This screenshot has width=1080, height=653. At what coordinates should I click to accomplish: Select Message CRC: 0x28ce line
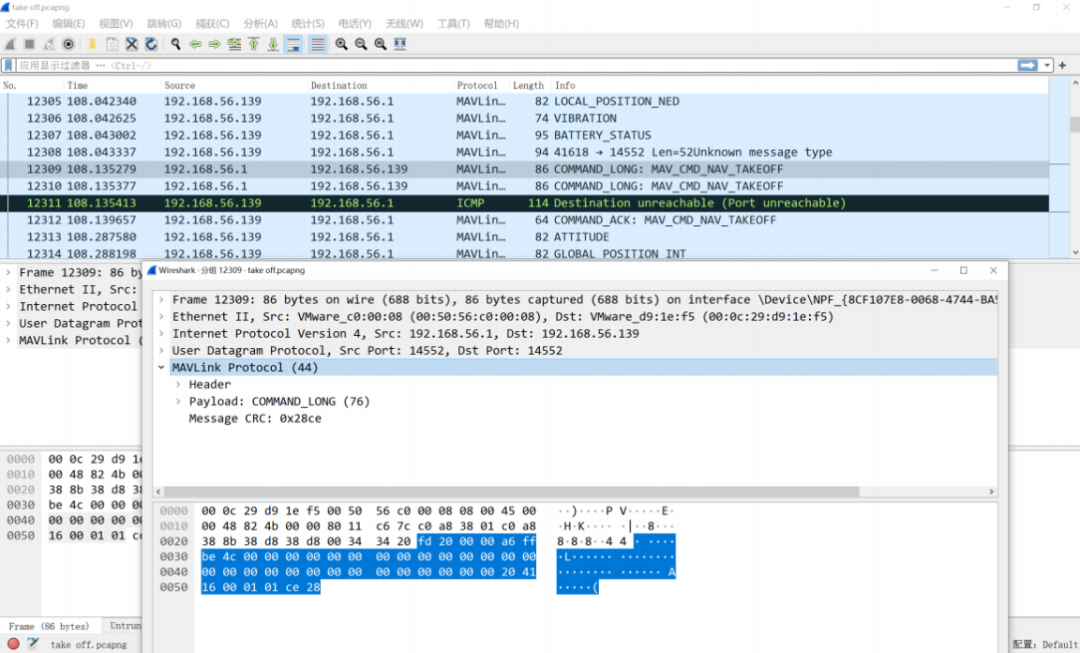(x=255, y=419)
